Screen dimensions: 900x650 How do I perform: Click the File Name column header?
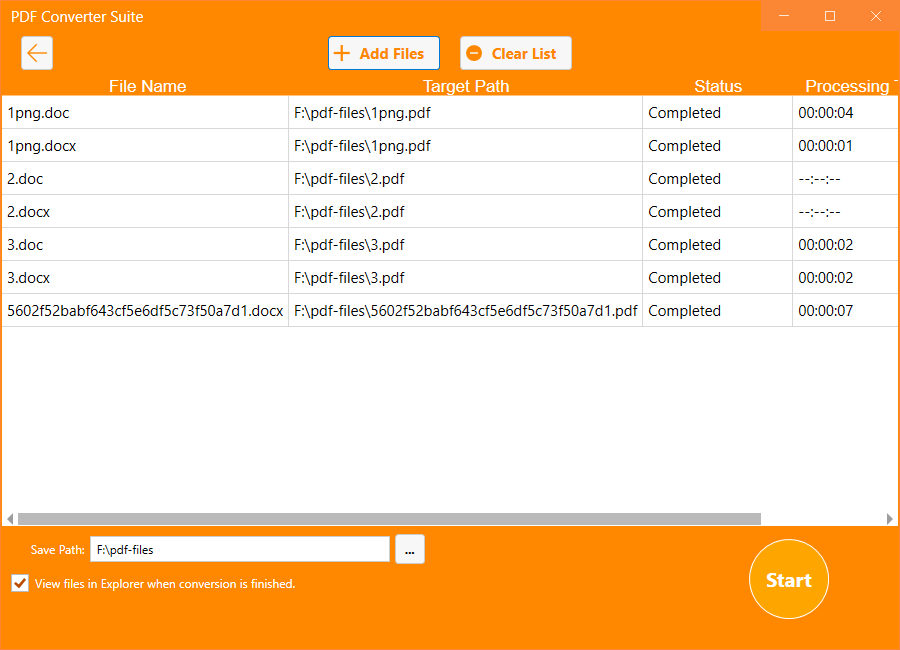pyautogui.click(x=147, y=86)
